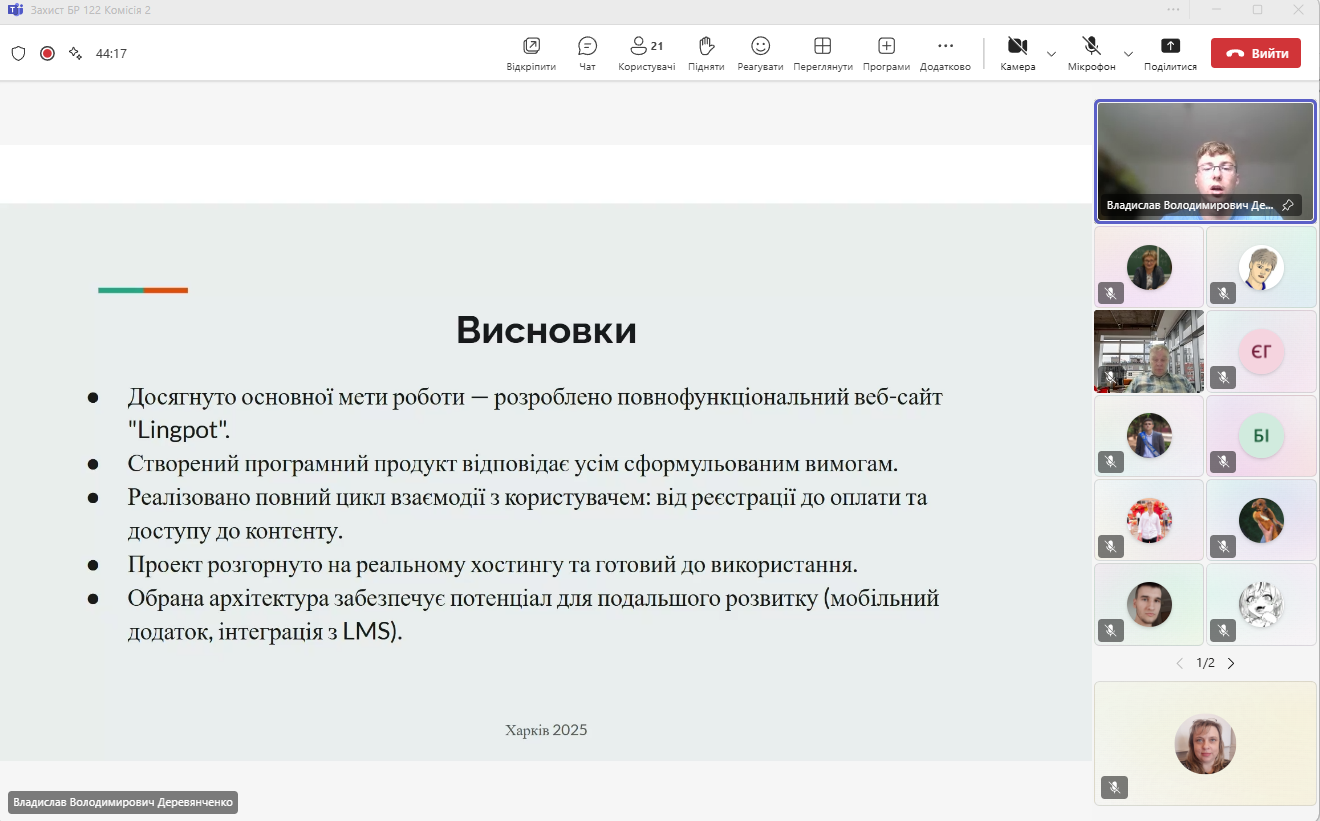Click the Висновки slide heading
This screenshot has height=821, width=1320.
546,330
